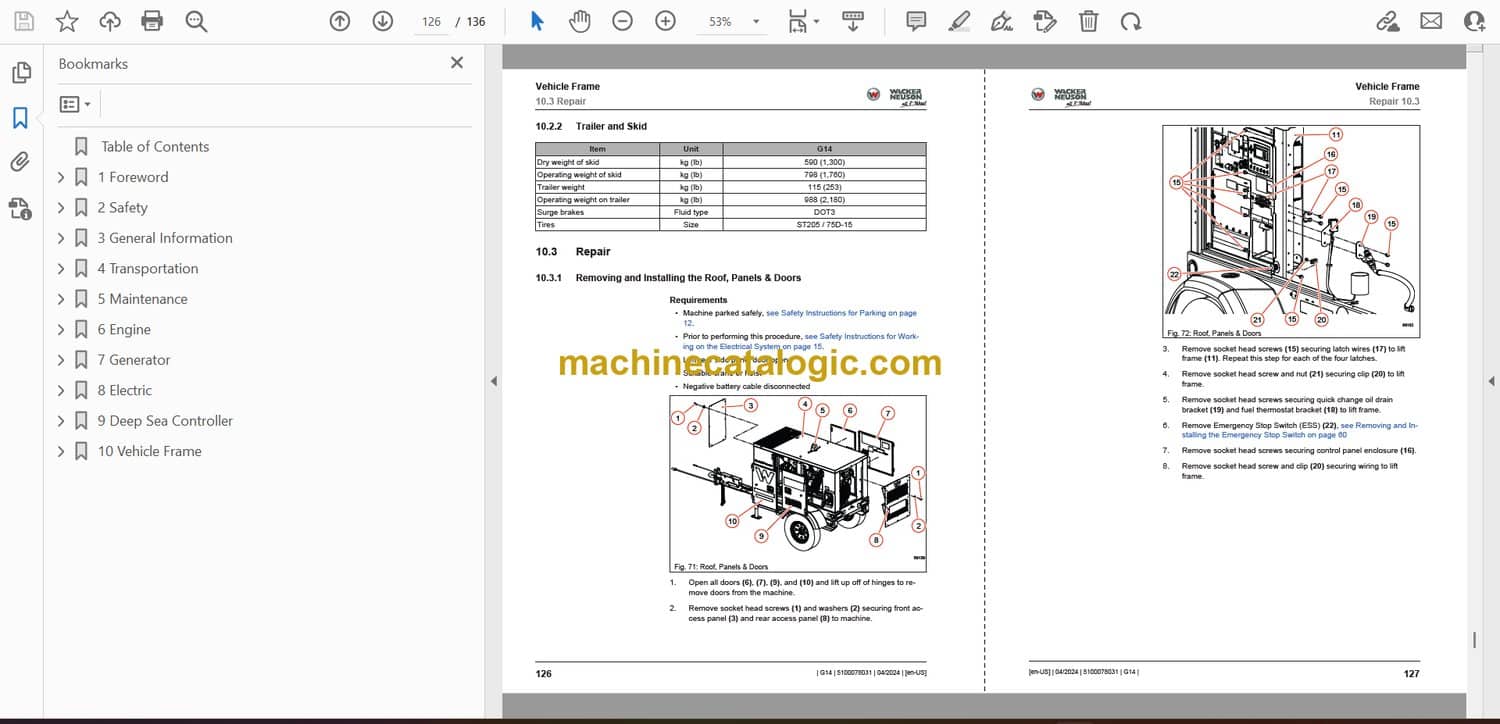Open the bookmark options dropdown menu
Viewport: 1500px width, 724px height.
click(75, 104)
